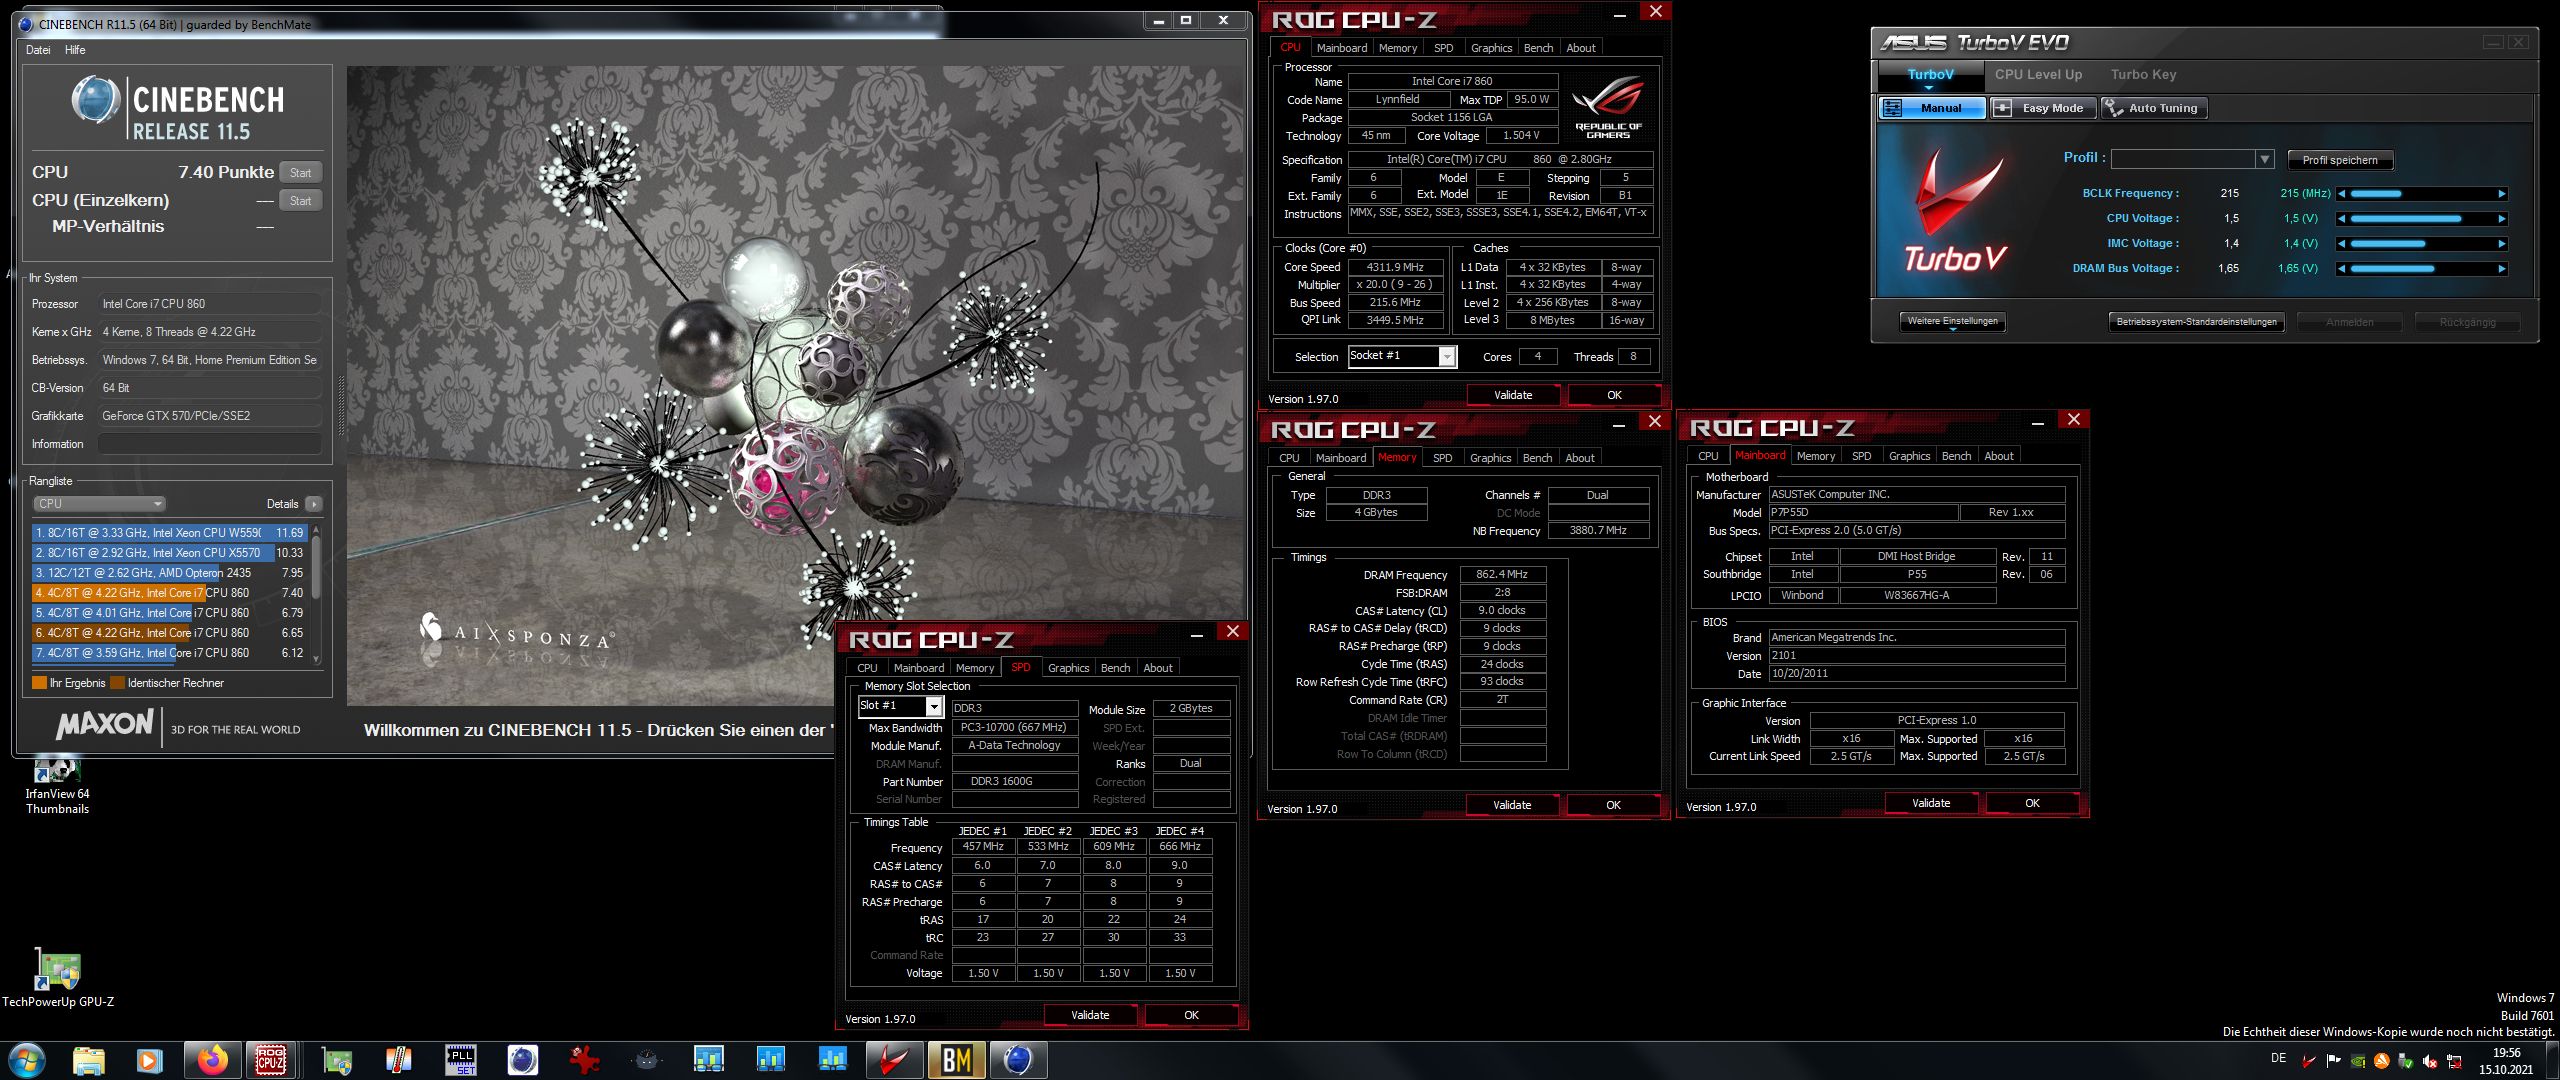Click the TurboV EVO red-V taskbar icon
This screenshot has height=1080, width=2560.
point(893,1060)
